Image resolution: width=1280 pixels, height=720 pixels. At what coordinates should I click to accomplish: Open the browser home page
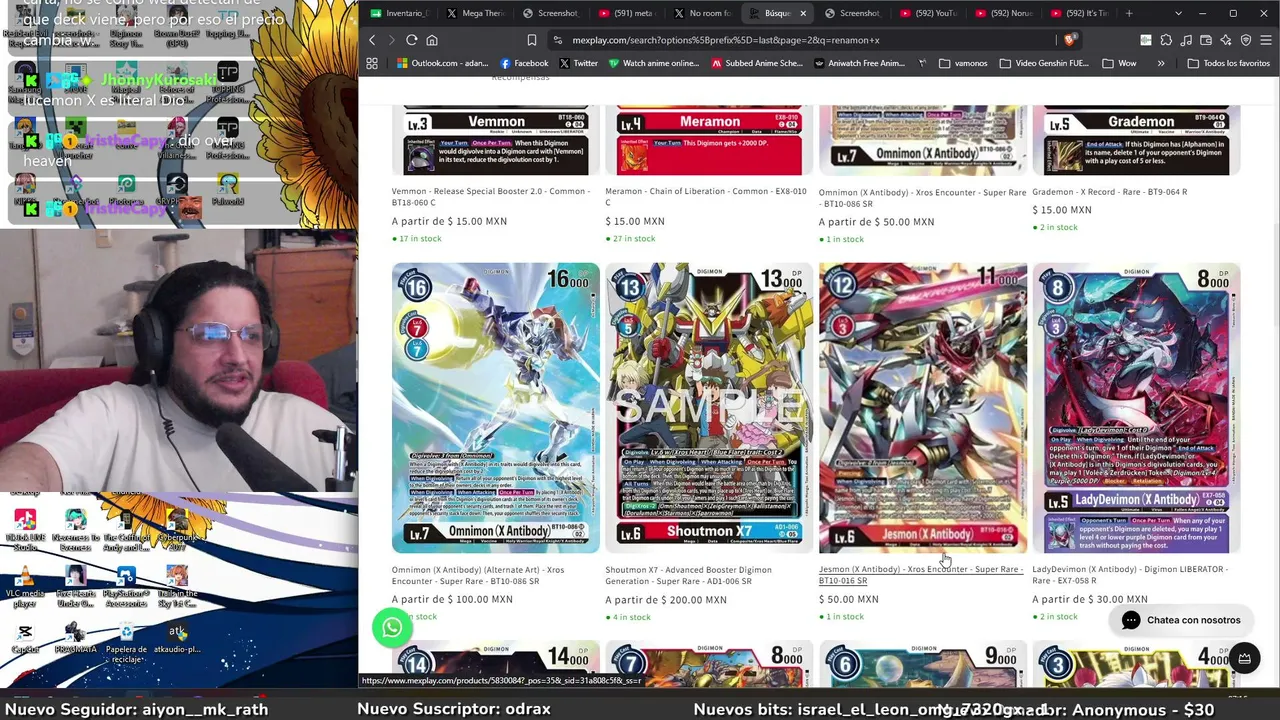click(432, 40)
